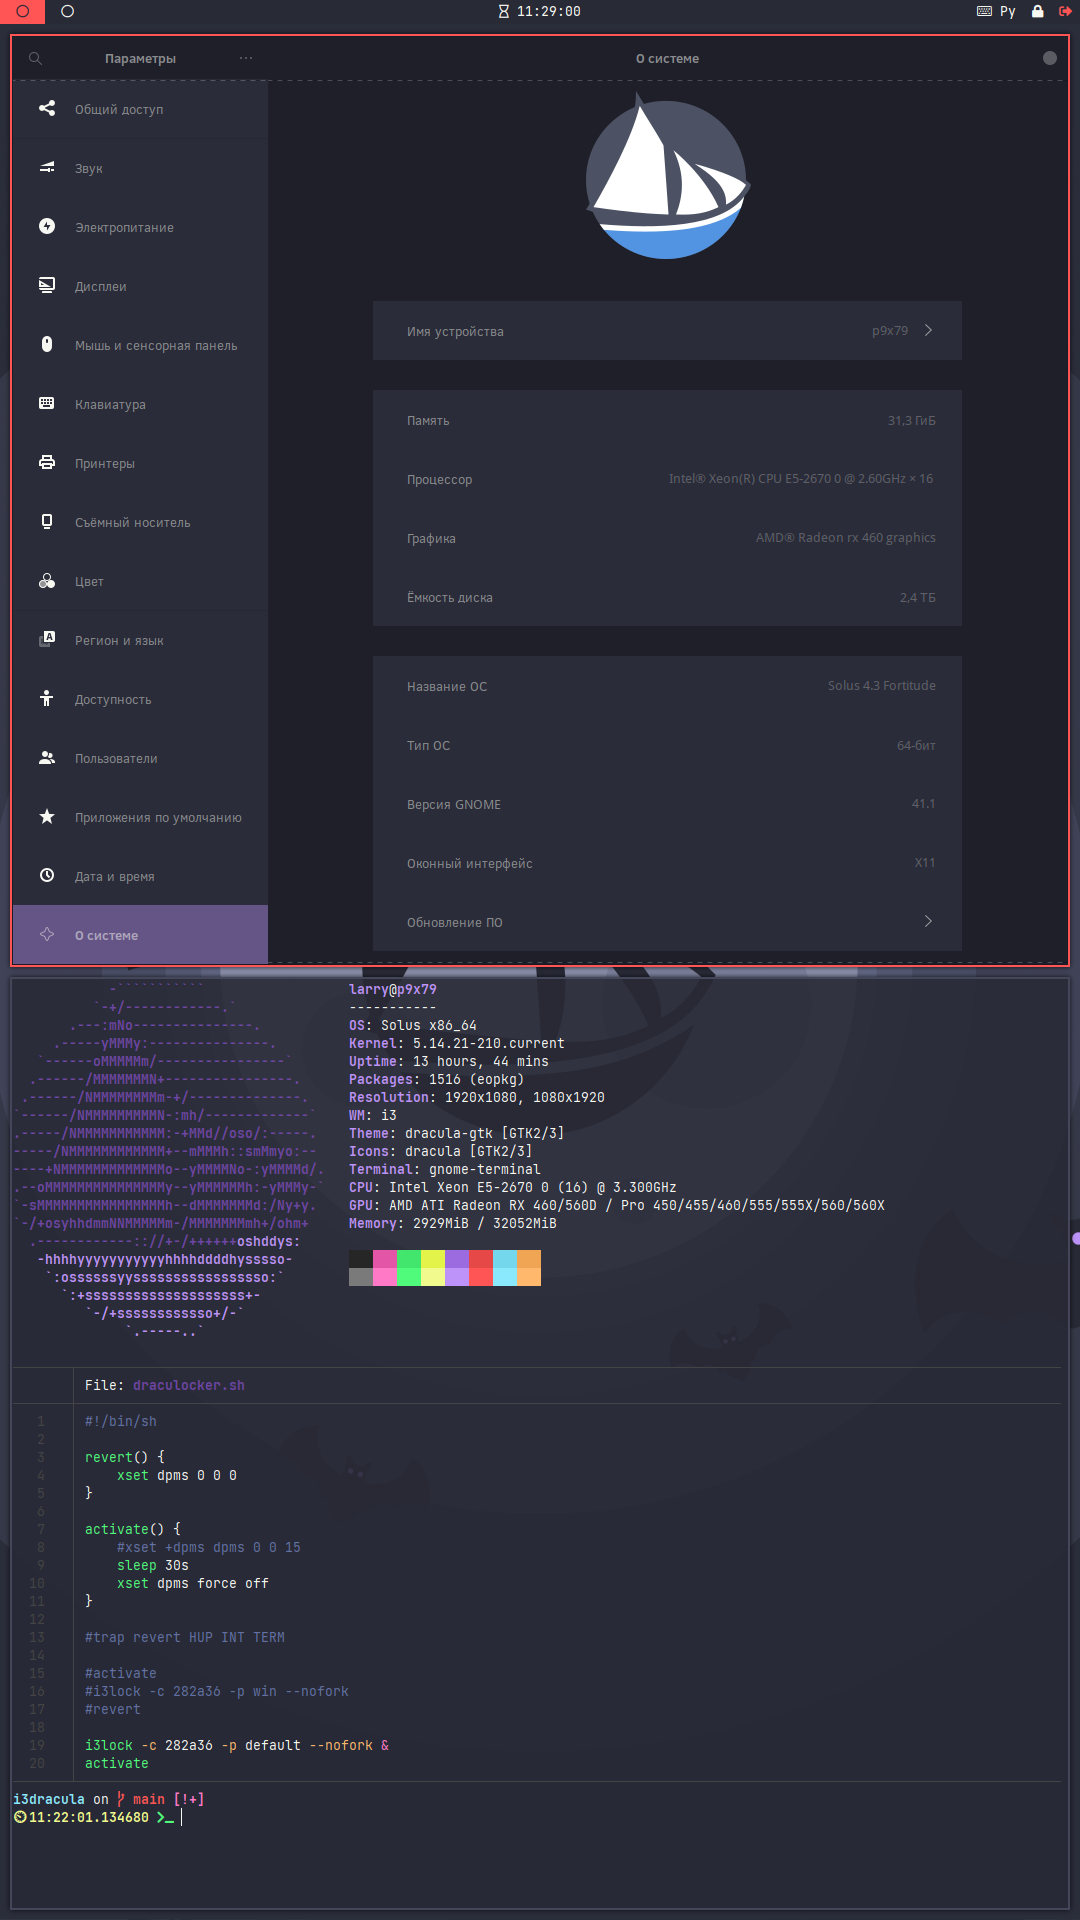Click the language icon for Регион и язык

tap(47, 639)
